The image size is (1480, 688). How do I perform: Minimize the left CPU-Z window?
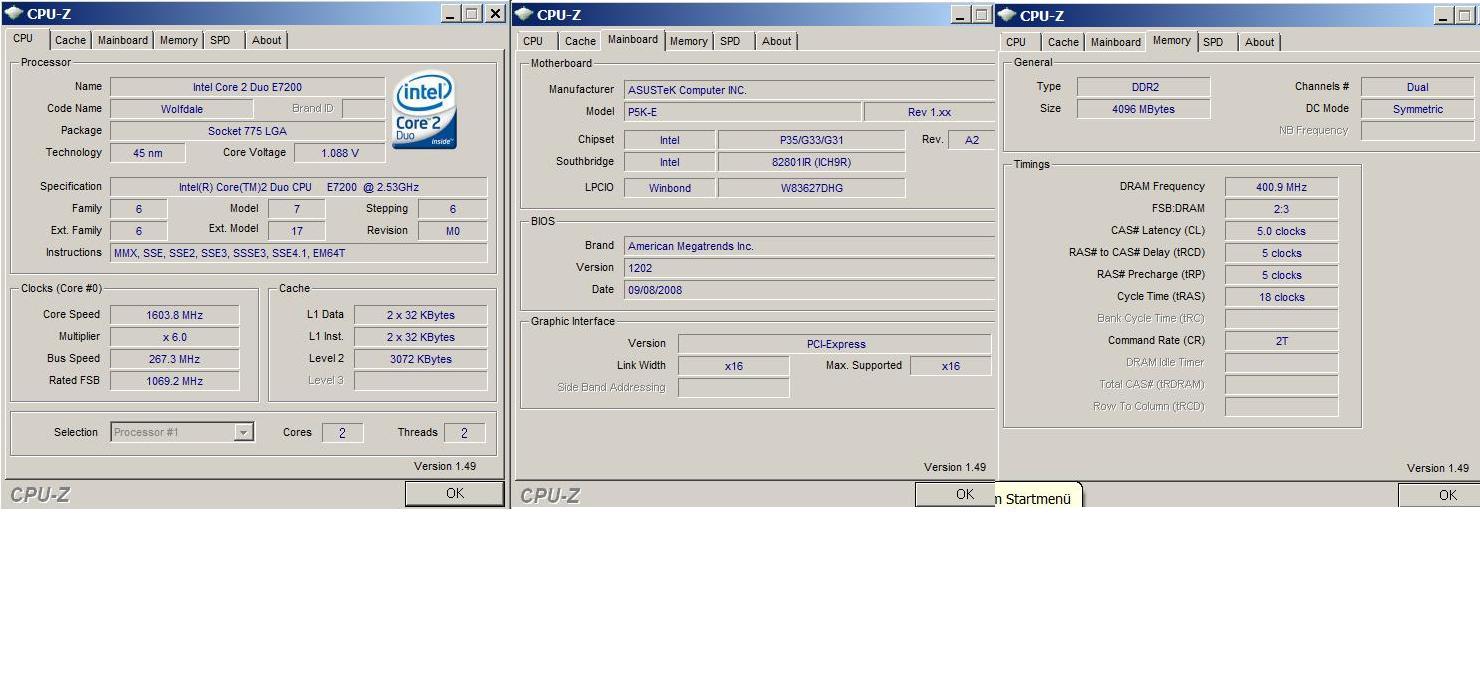450,14
